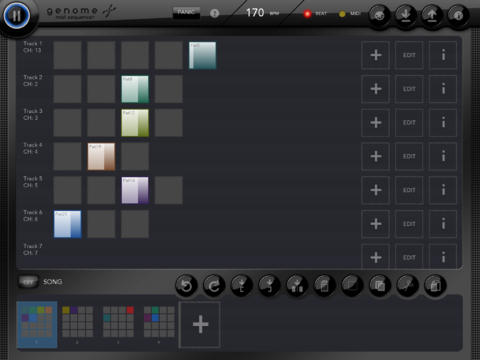Open the round info button at top right

[458, 15]
